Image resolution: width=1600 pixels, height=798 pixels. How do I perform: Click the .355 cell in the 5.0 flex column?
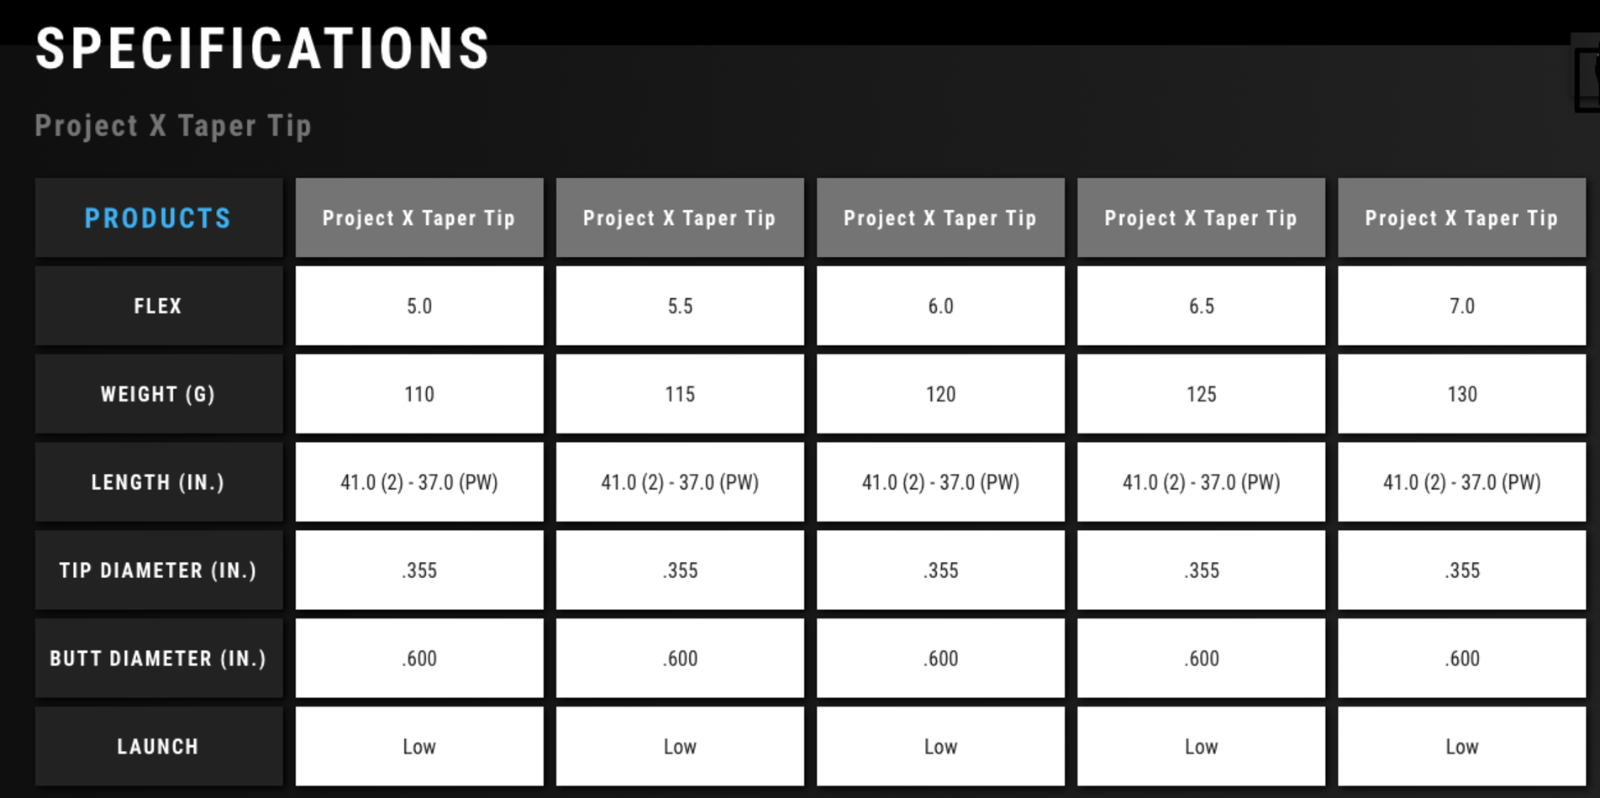coord(419,570)
